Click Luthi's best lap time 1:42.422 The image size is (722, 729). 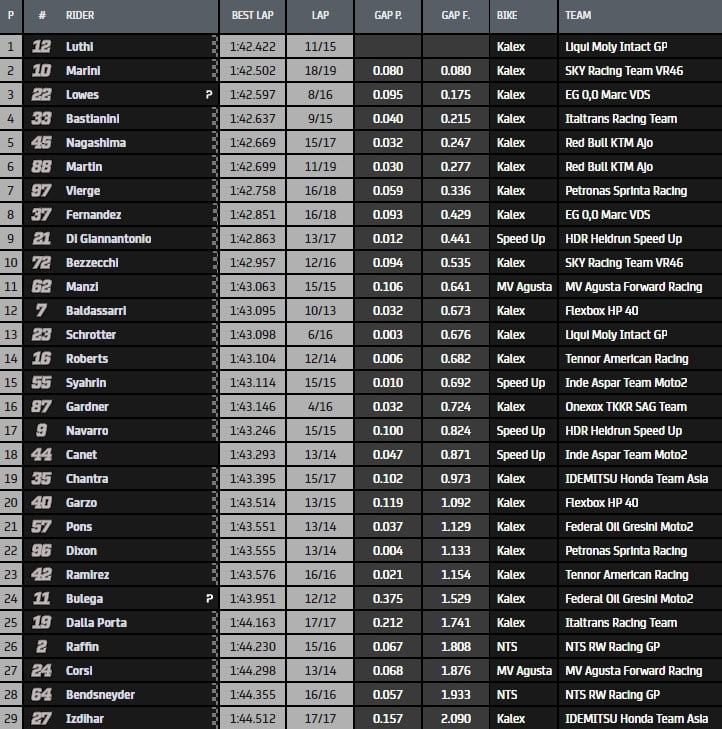(x=252, y=47)
